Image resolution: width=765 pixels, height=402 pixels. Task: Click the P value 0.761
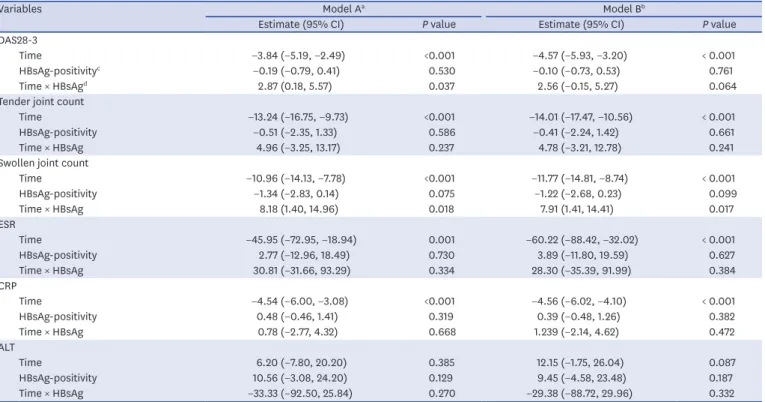pos(721,71)
